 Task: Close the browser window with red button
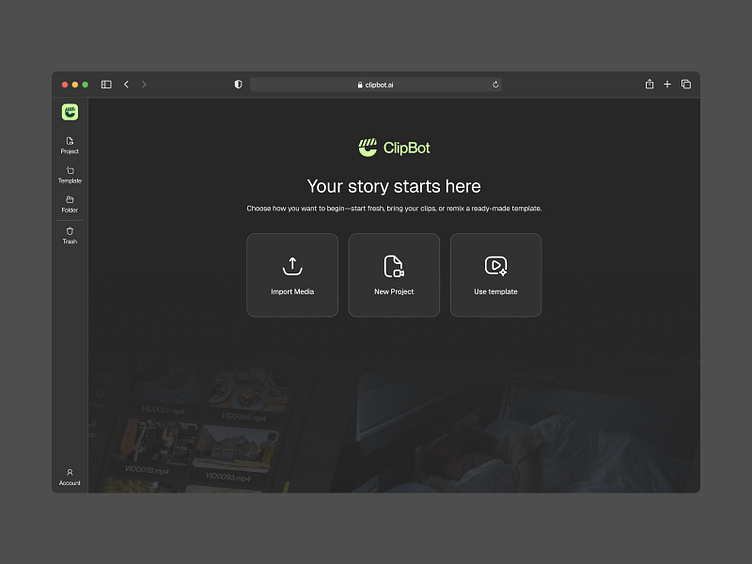[65, 84]
